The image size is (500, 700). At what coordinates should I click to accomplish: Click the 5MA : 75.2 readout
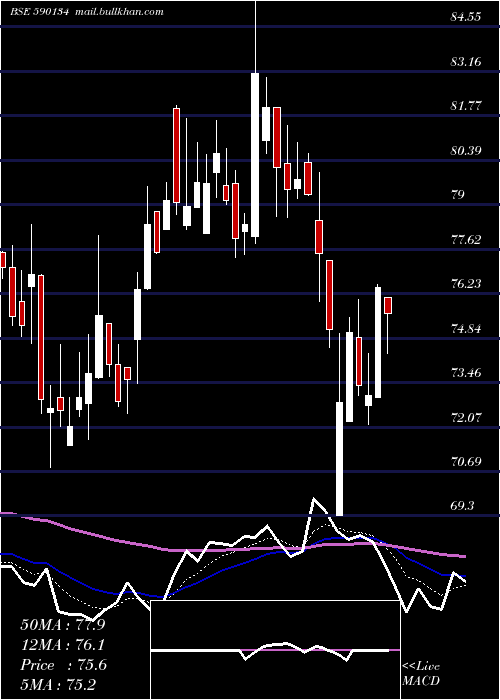tap(58, 684)
